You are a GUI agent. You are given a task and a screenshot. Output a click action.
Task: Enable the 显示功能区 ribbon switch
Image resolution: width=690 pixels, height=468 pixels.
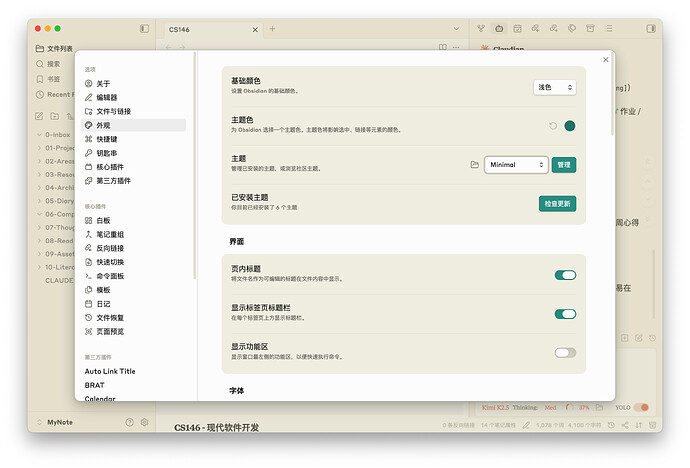565,353
